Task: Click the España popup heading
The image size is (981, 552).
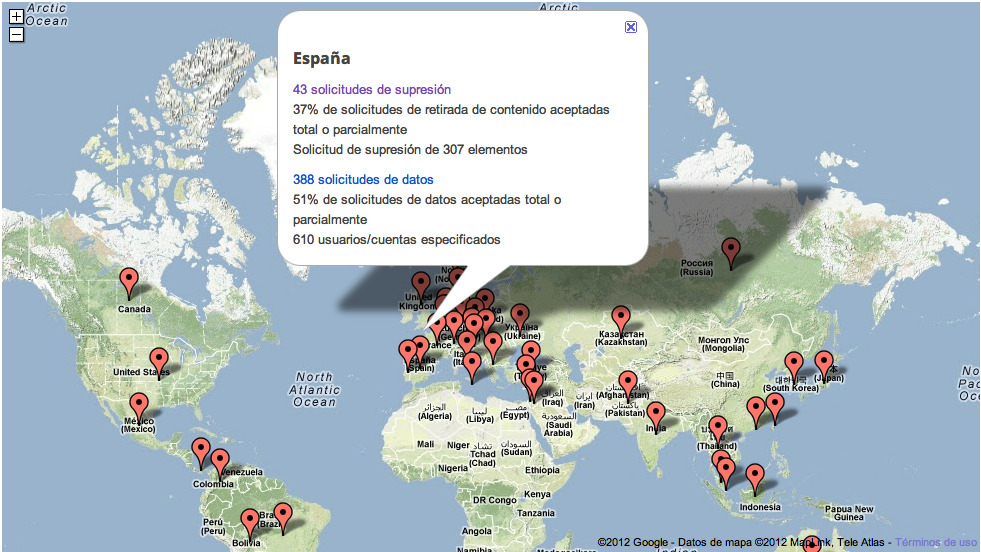Action: pos(322,59)
